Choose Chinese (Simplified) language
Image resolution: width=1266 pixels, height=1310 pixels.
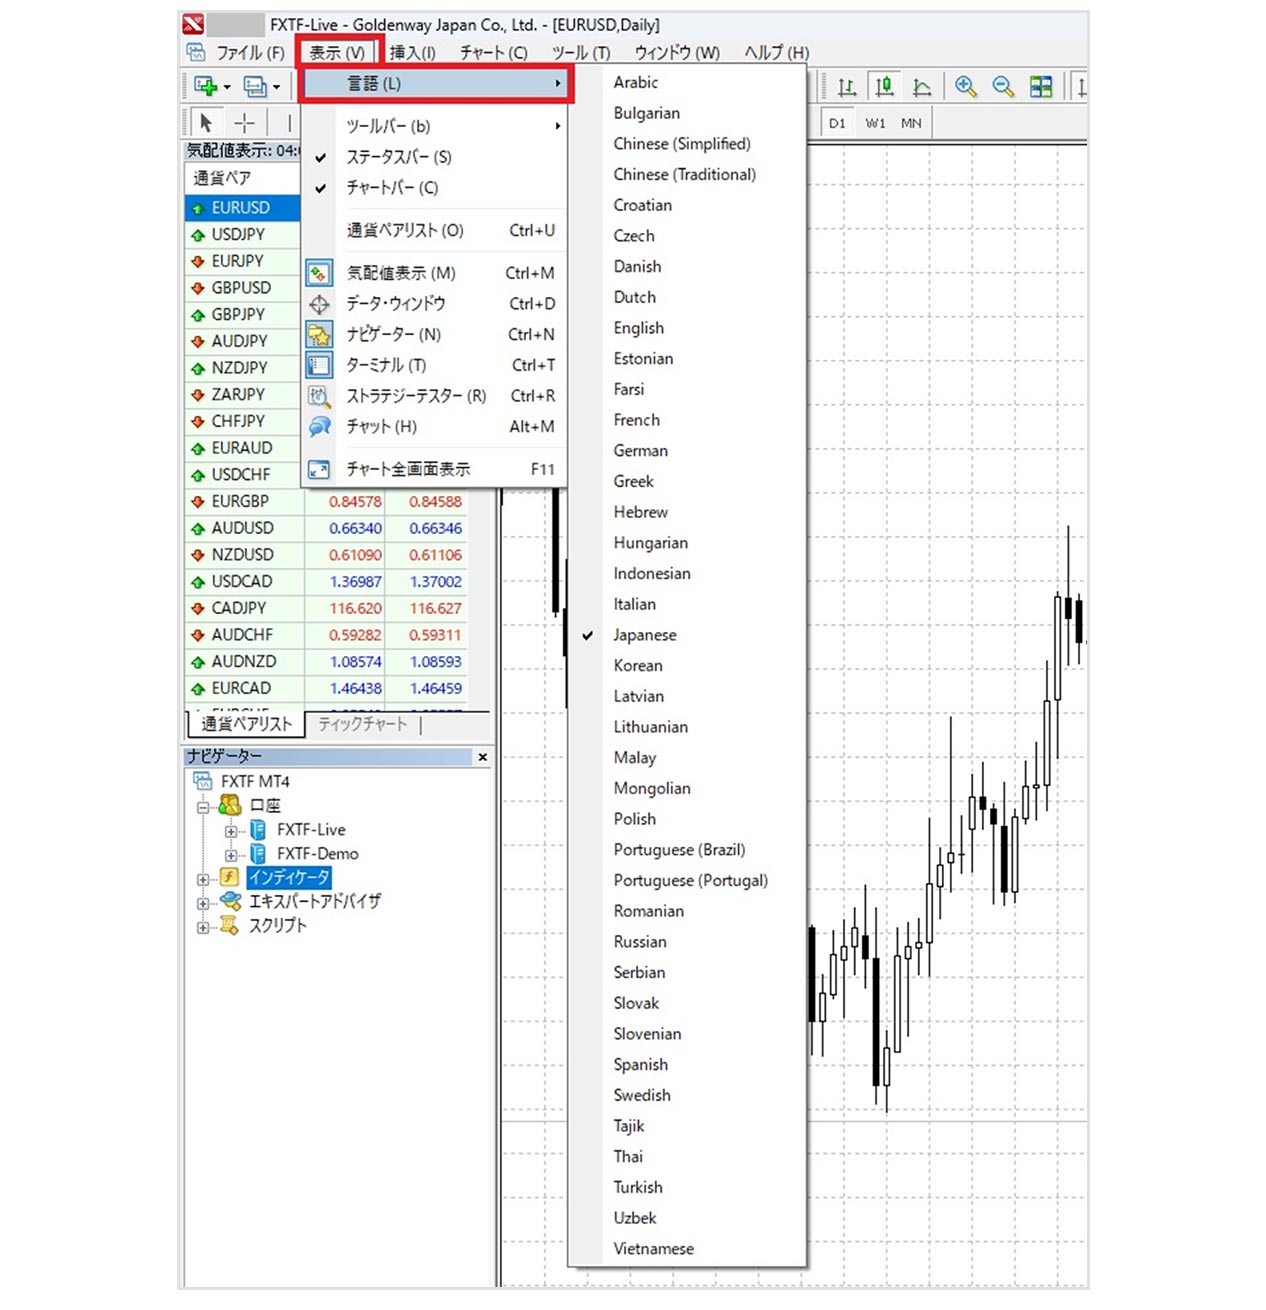(686, 144)
